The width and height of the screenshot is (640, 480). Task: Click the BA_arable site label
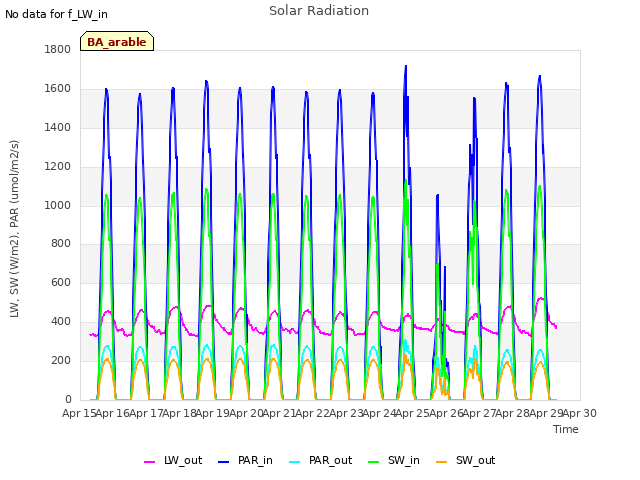pyautogui.click(x=117, y=42)
